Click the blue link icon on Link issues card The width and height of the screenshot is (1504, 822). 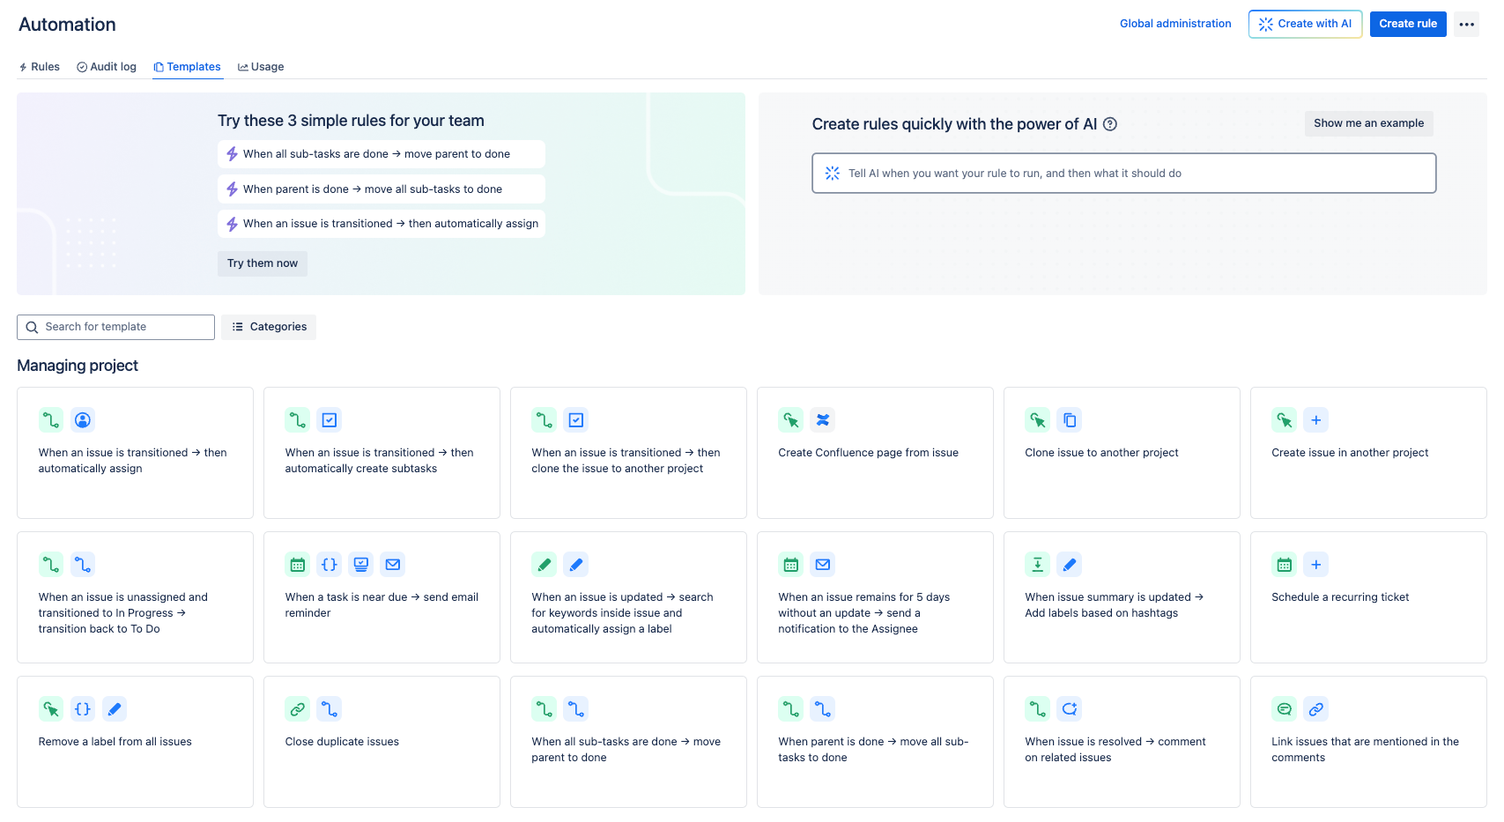pos(1316,709)
